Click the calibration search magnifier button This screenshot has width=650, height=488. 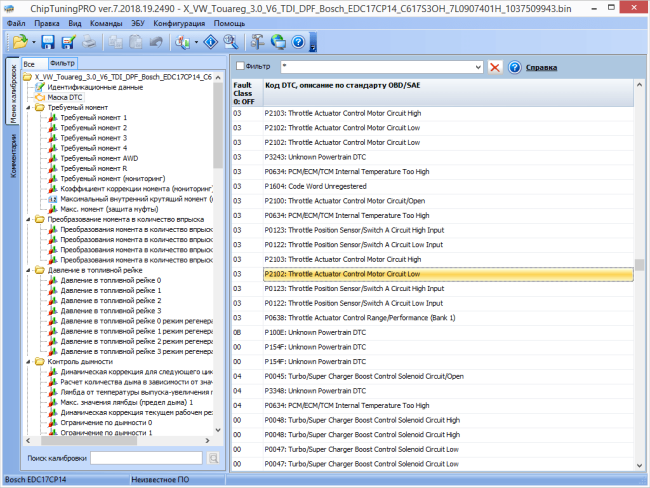(x=213, y=458)
